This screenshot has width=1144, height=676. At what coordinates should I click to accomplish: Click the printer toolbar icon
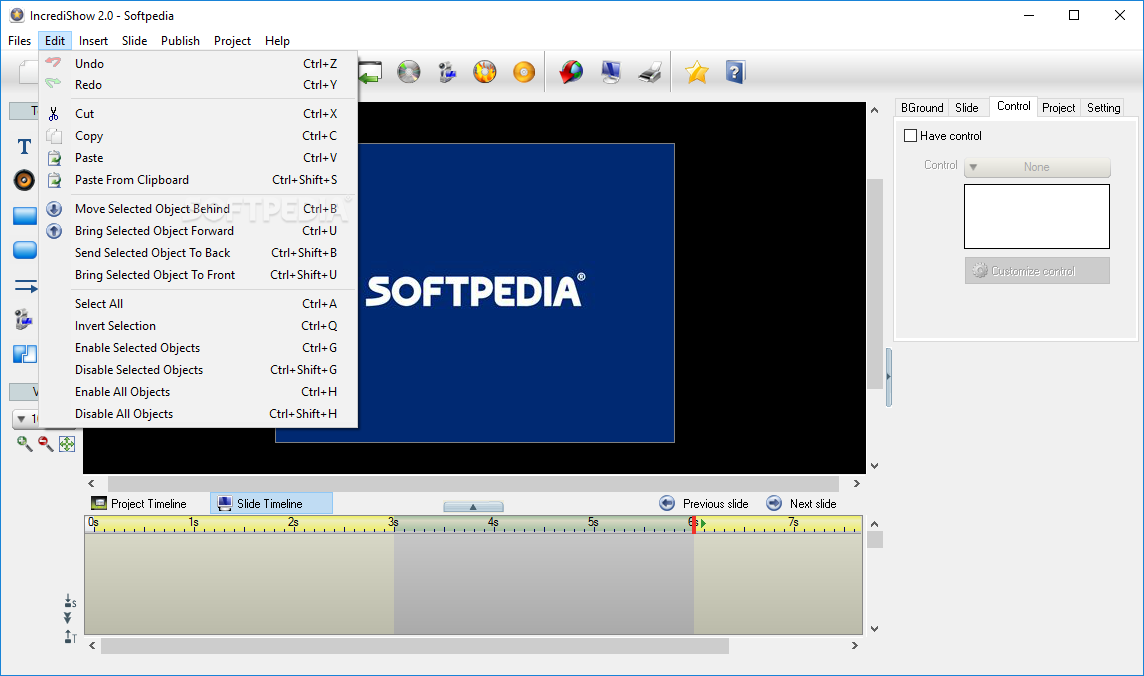649,72
